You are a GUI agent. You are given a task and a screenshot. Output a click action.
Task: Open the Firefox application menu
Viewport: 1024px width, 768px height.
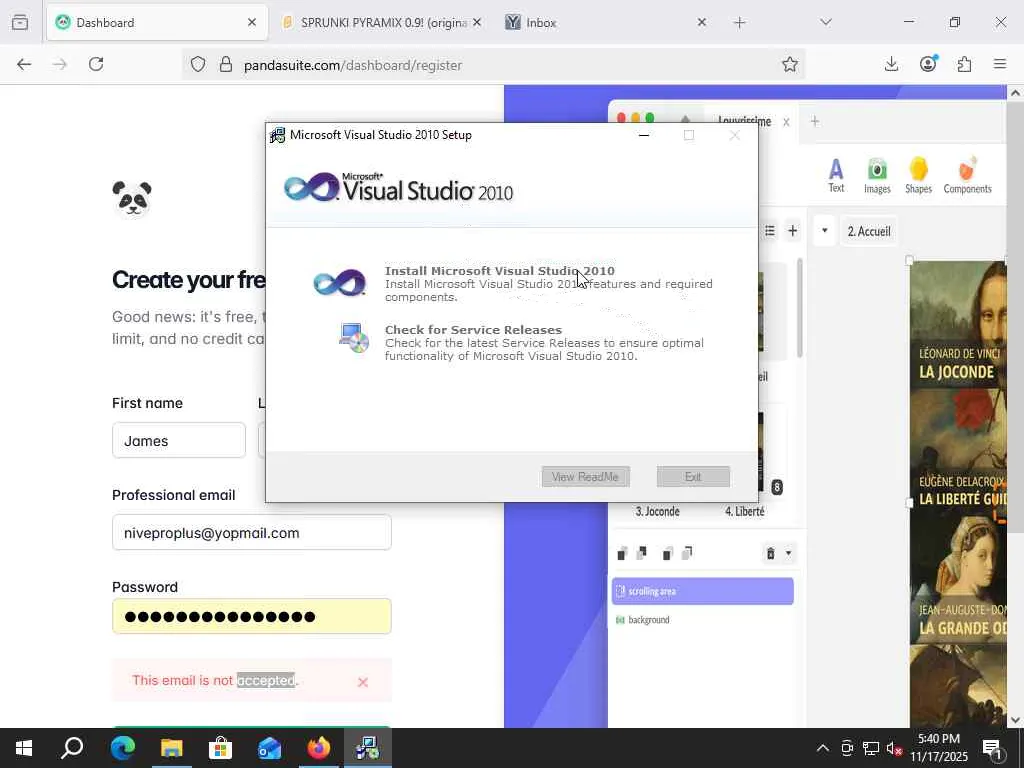tap(1000, 64)
